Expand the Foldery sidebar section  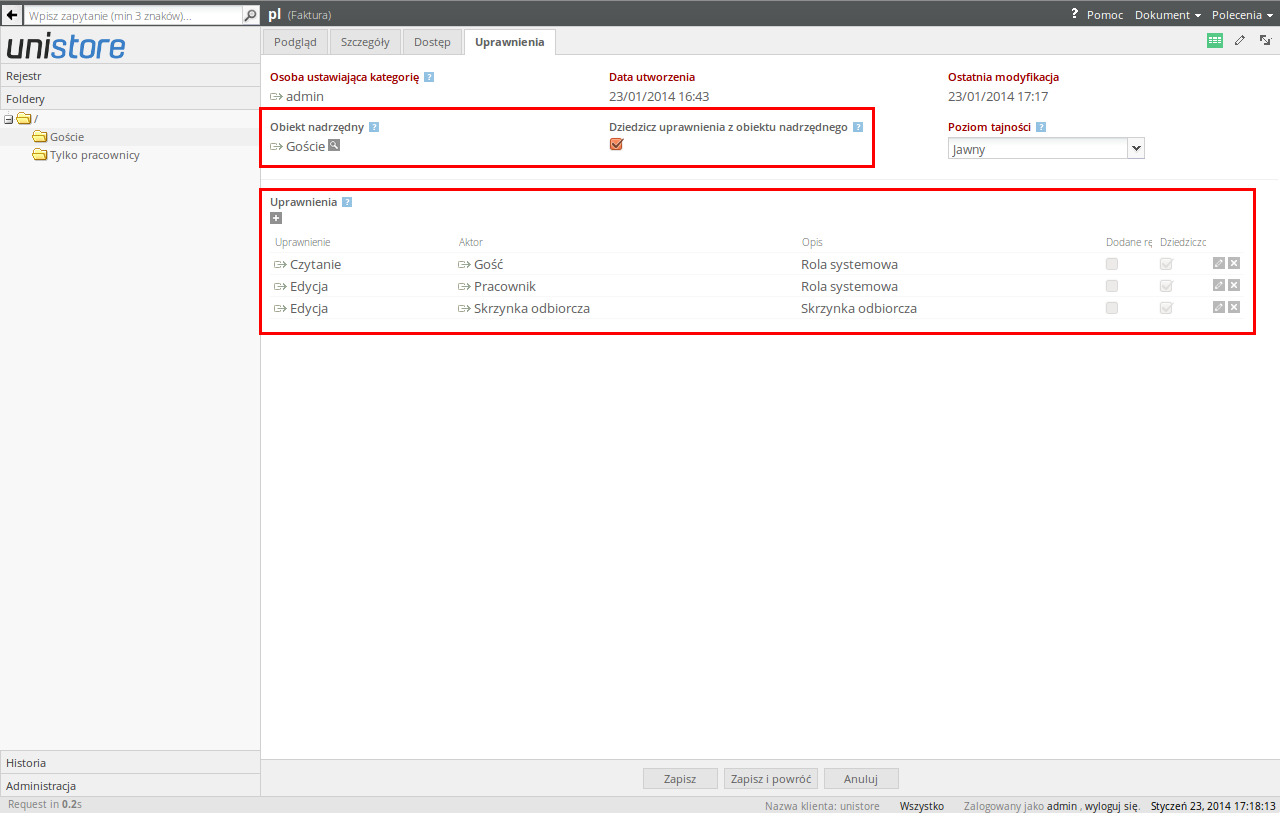[130, 99]
